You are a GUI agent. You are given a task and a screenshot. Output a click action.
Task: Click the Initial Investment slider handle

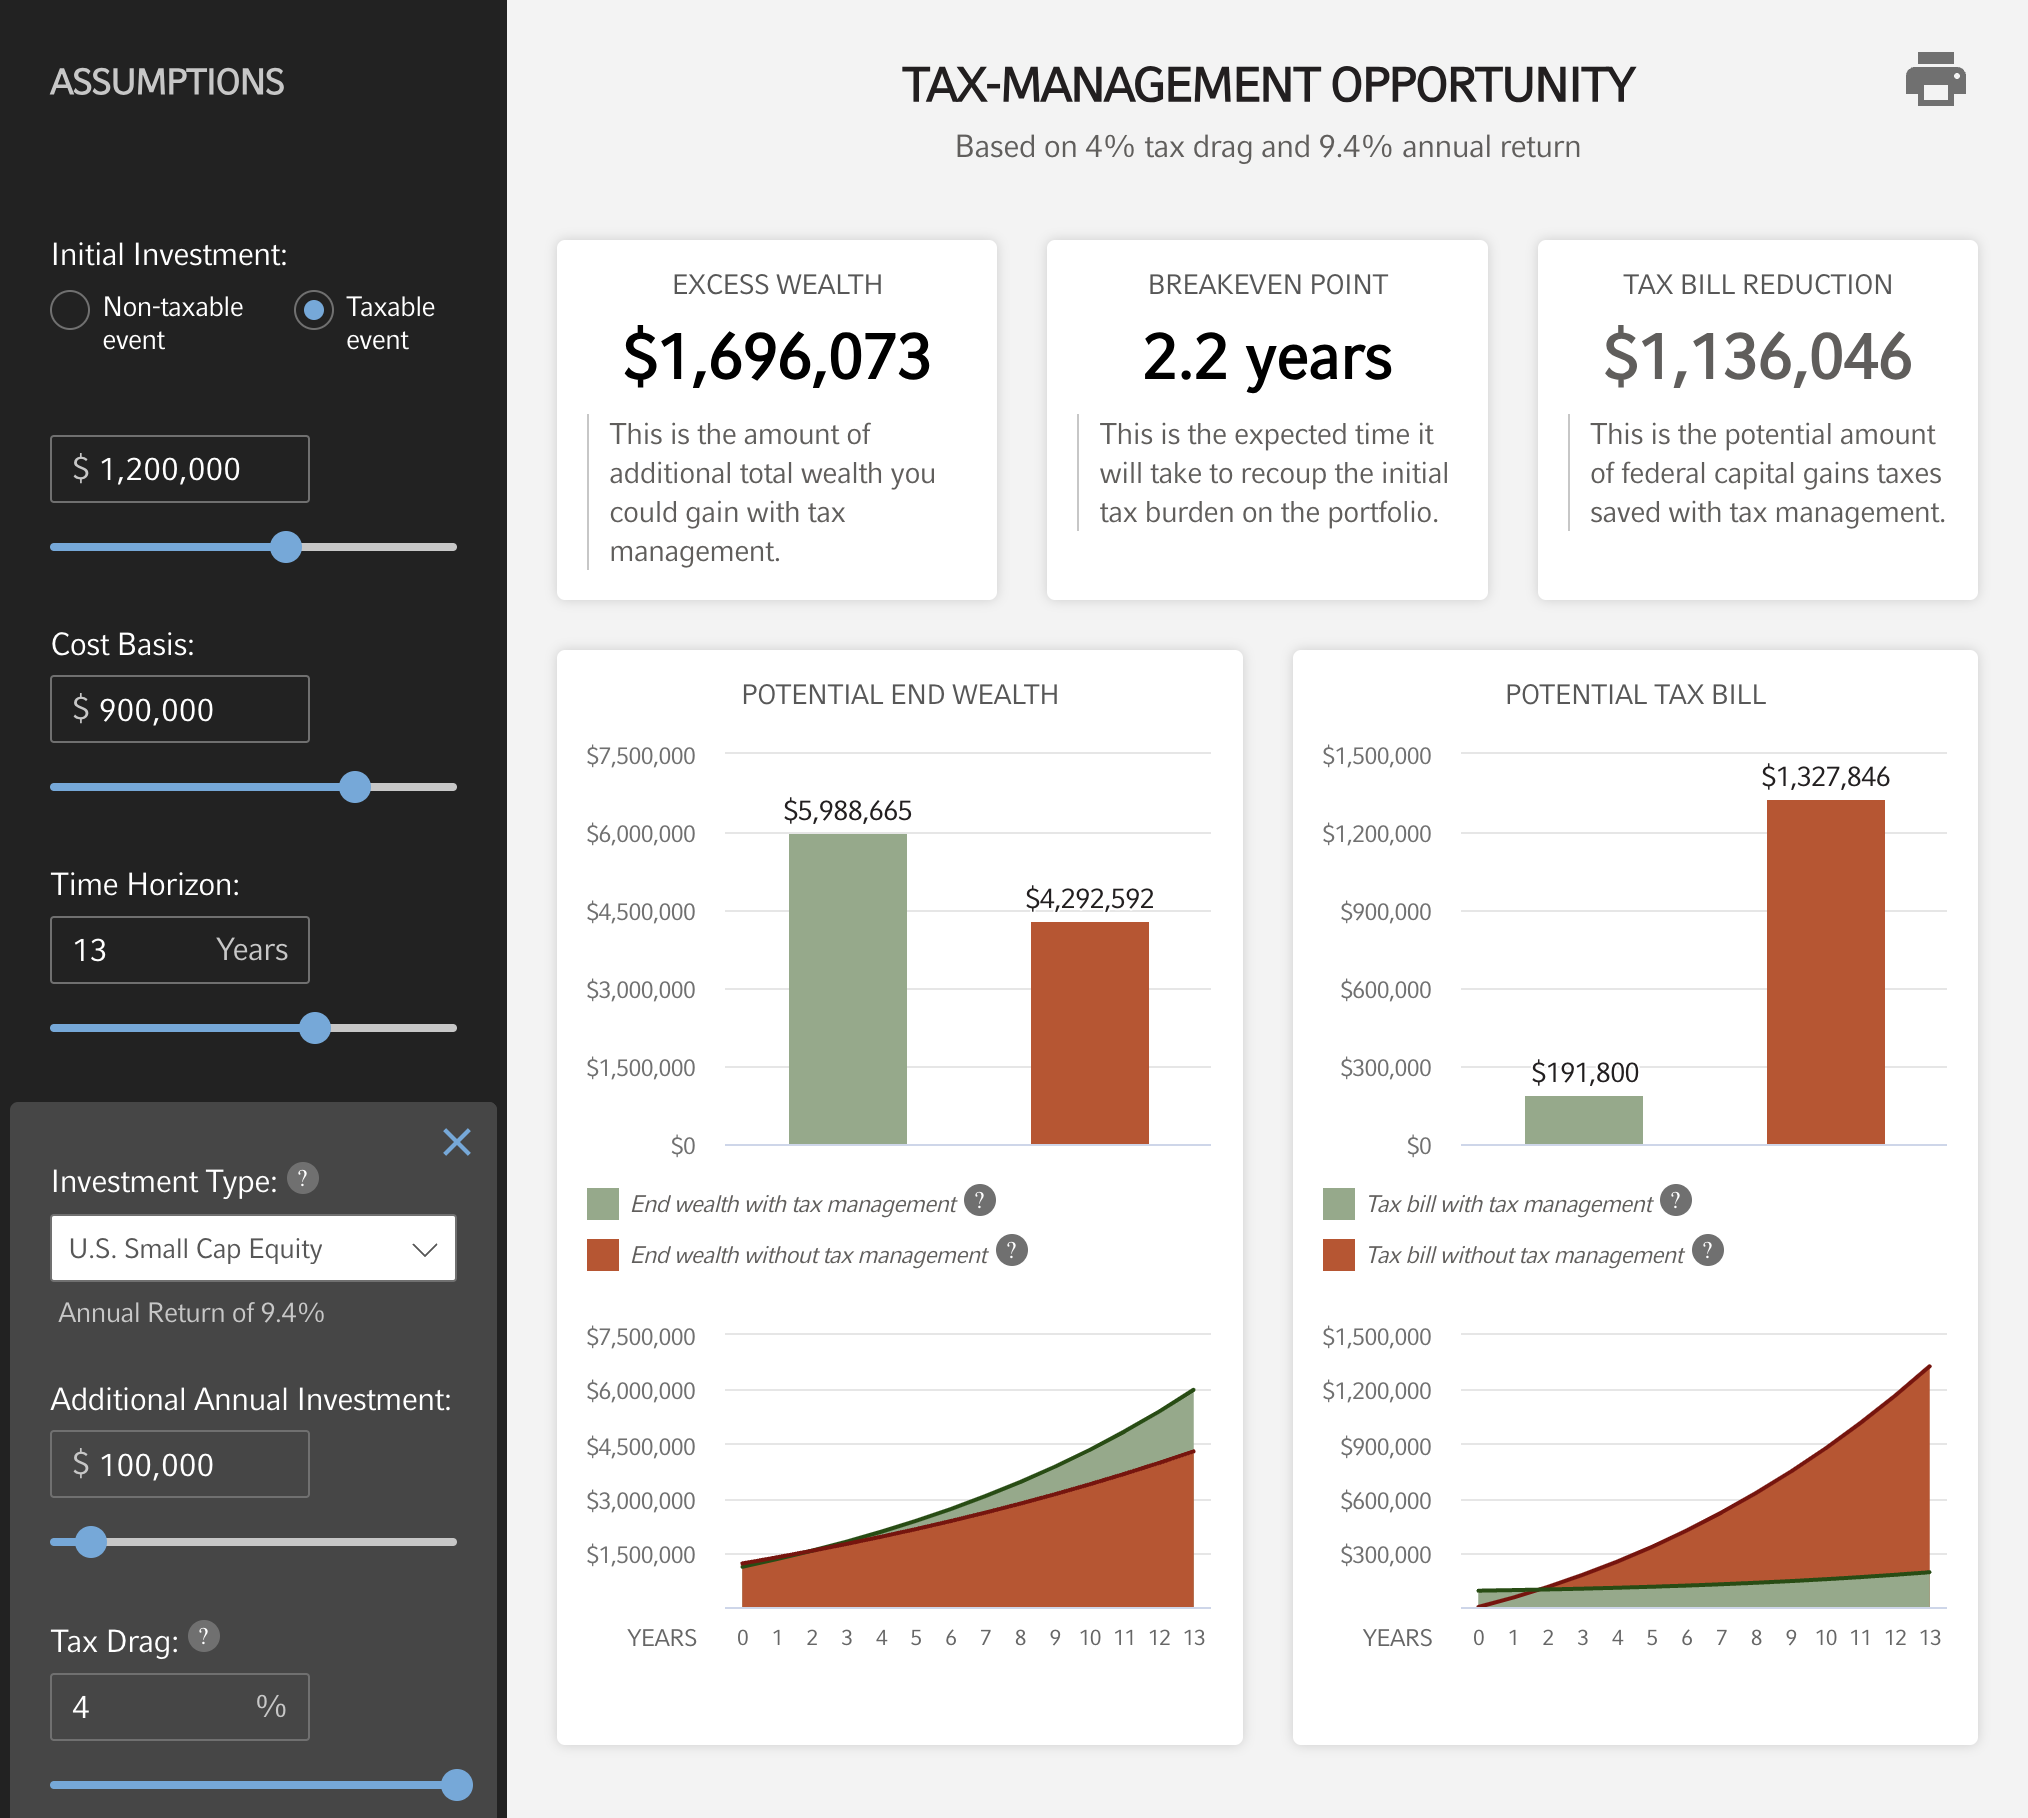pos(286,547)
